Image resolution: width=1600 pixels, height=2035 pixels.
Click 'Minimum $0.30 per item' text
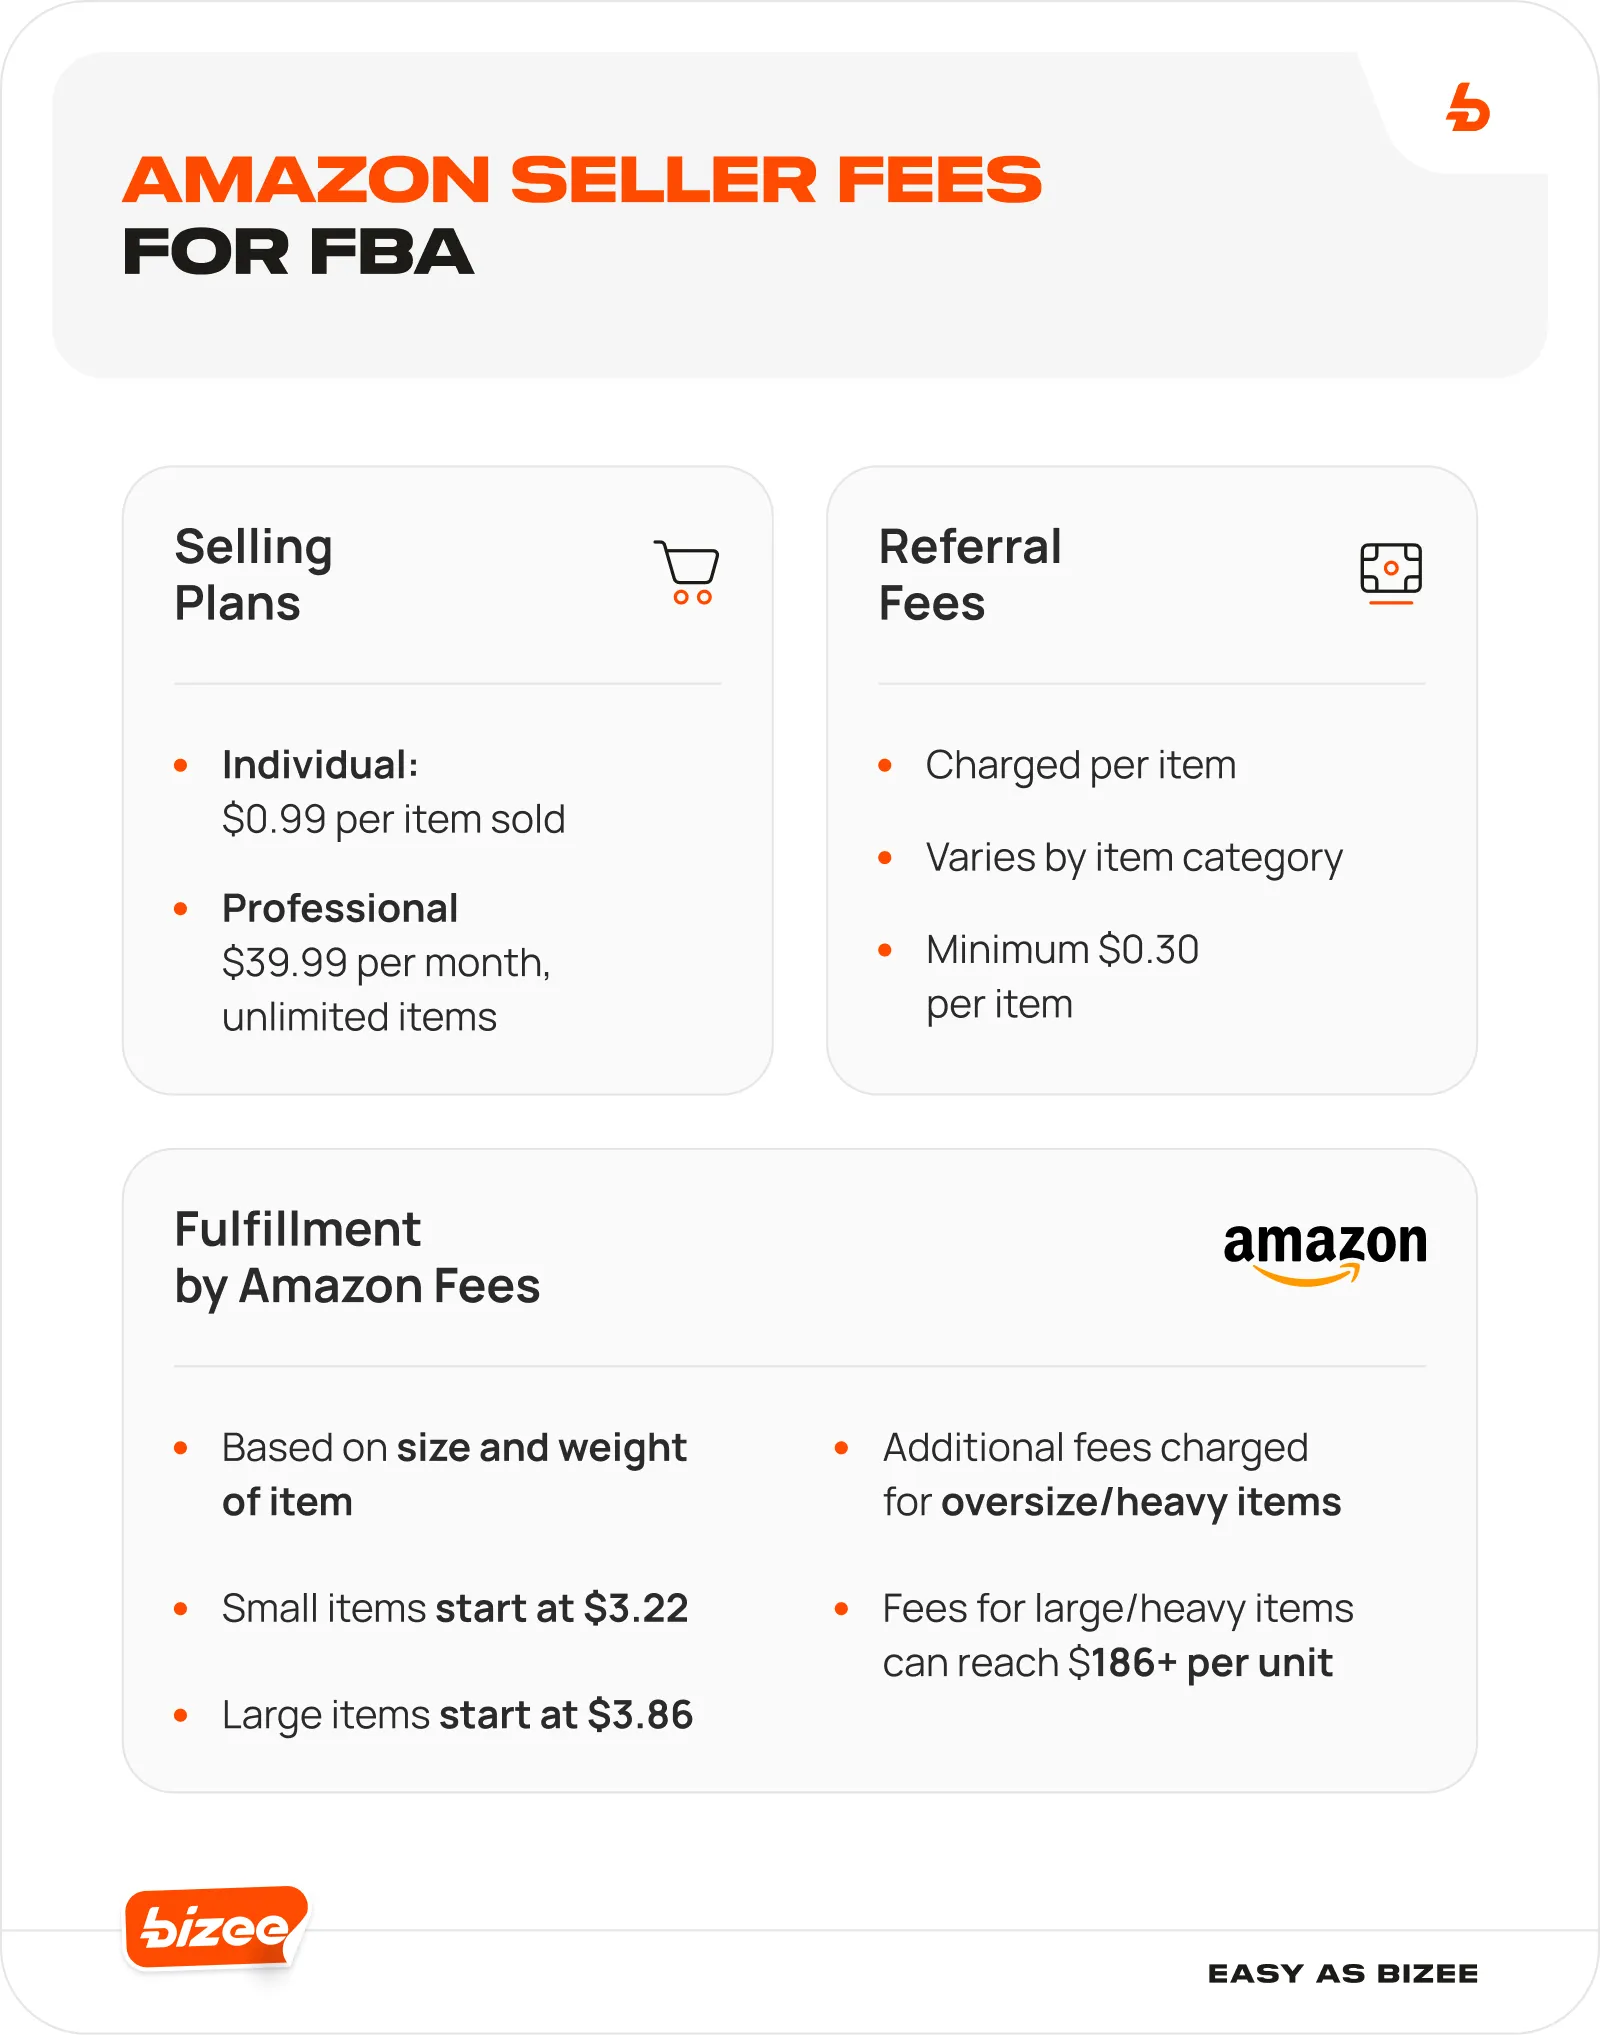click(1061, 976)
